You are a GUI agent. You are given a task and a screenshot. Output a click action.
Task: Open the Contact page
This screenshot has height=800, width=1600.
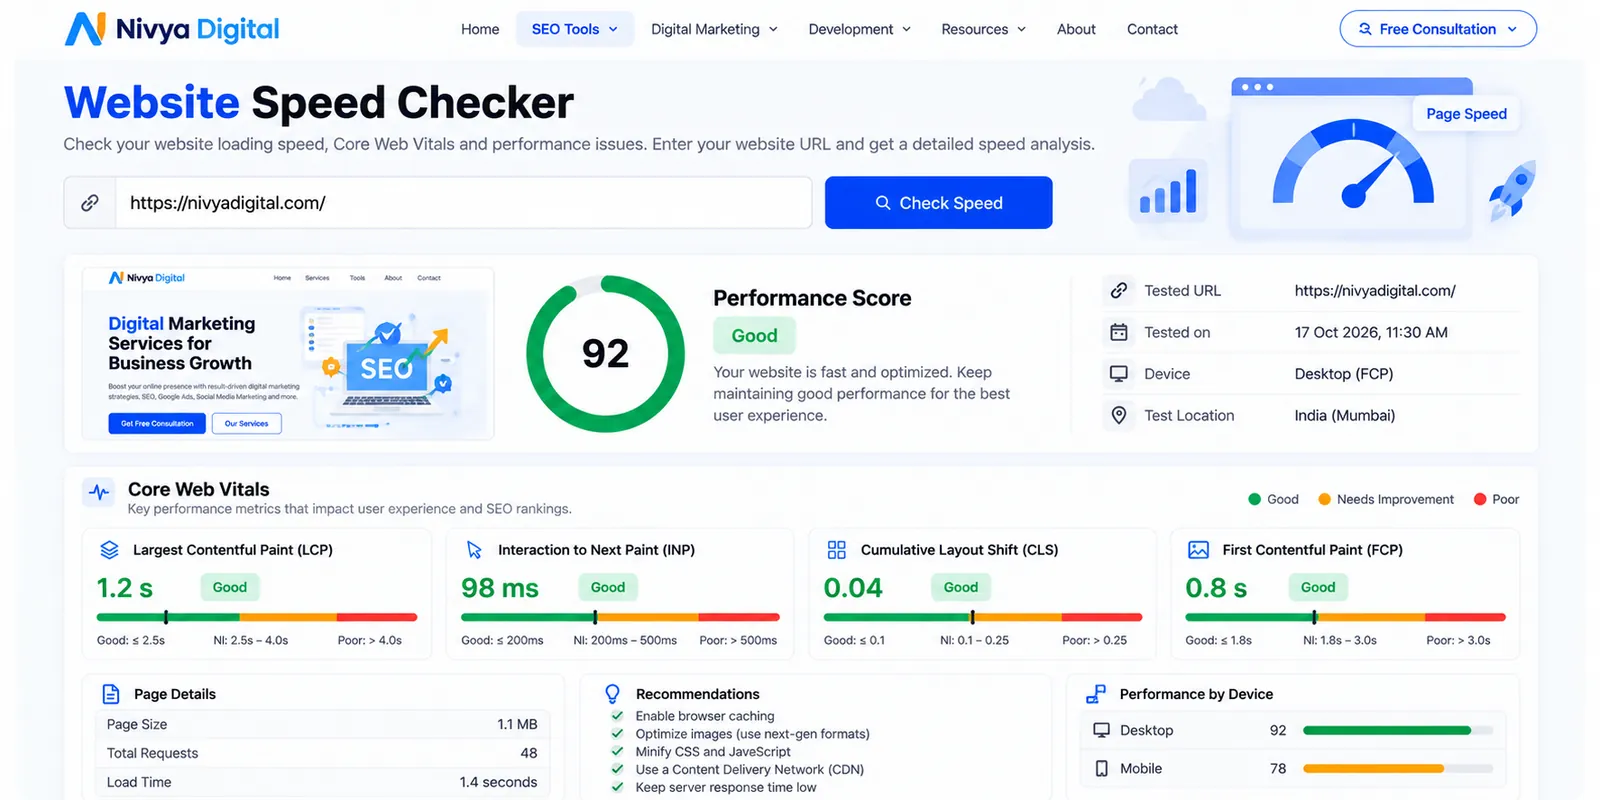click(x=1152, y=29)
